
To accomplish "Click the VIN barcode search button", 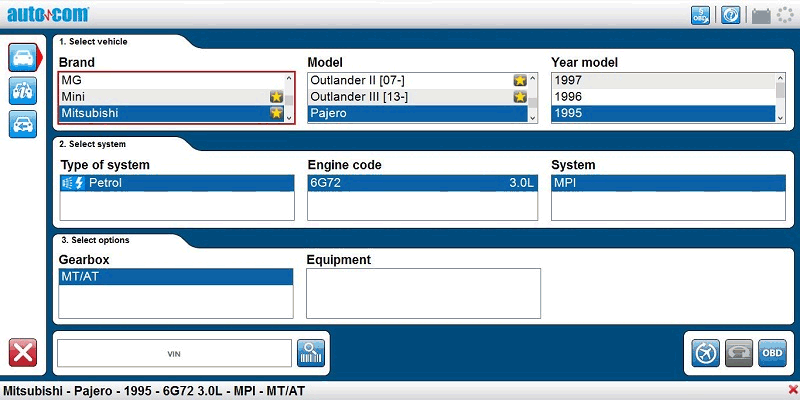I will pyautogui.click(x=311, y=353).
